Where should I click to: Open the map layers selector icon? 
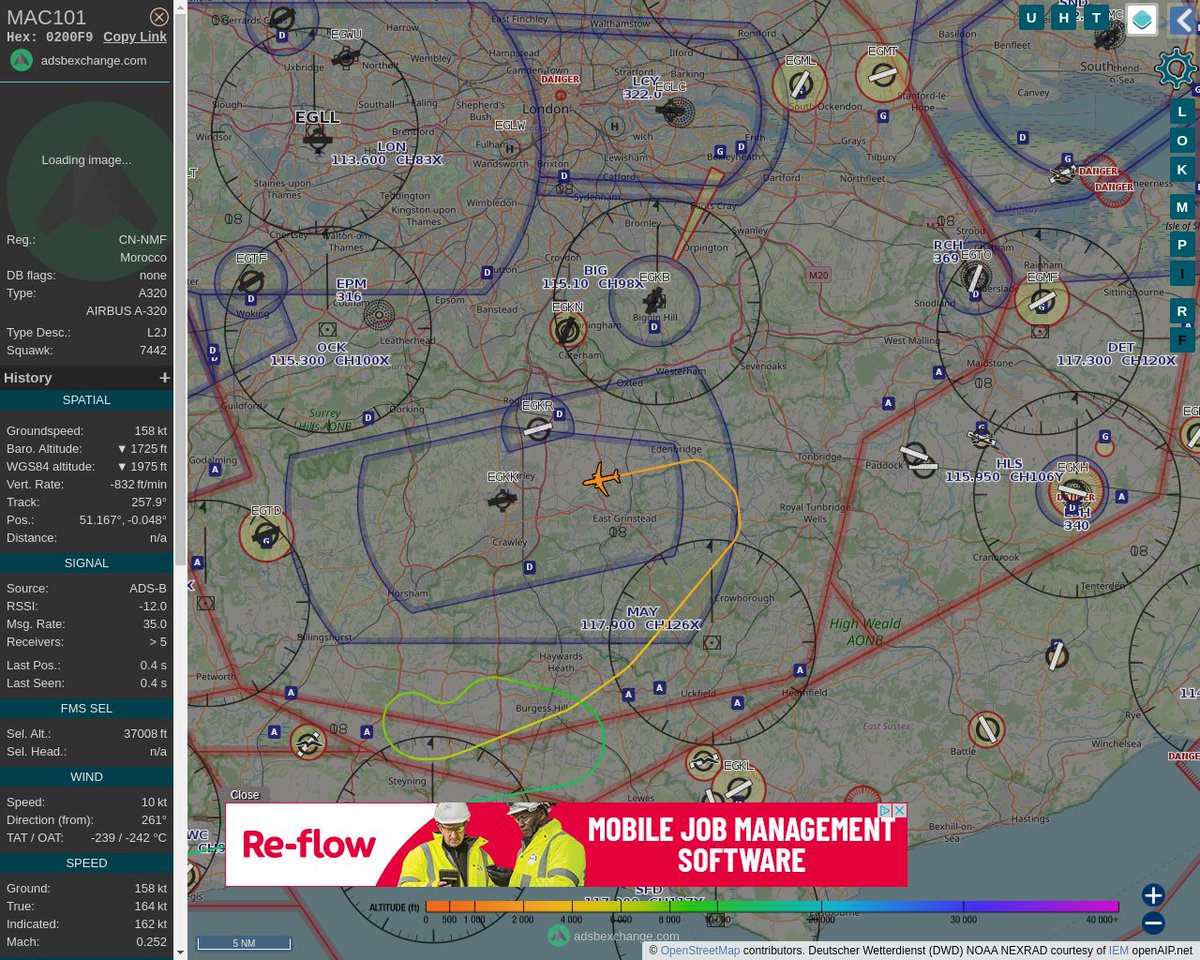pyautogui.click(x=1141, y=19)
